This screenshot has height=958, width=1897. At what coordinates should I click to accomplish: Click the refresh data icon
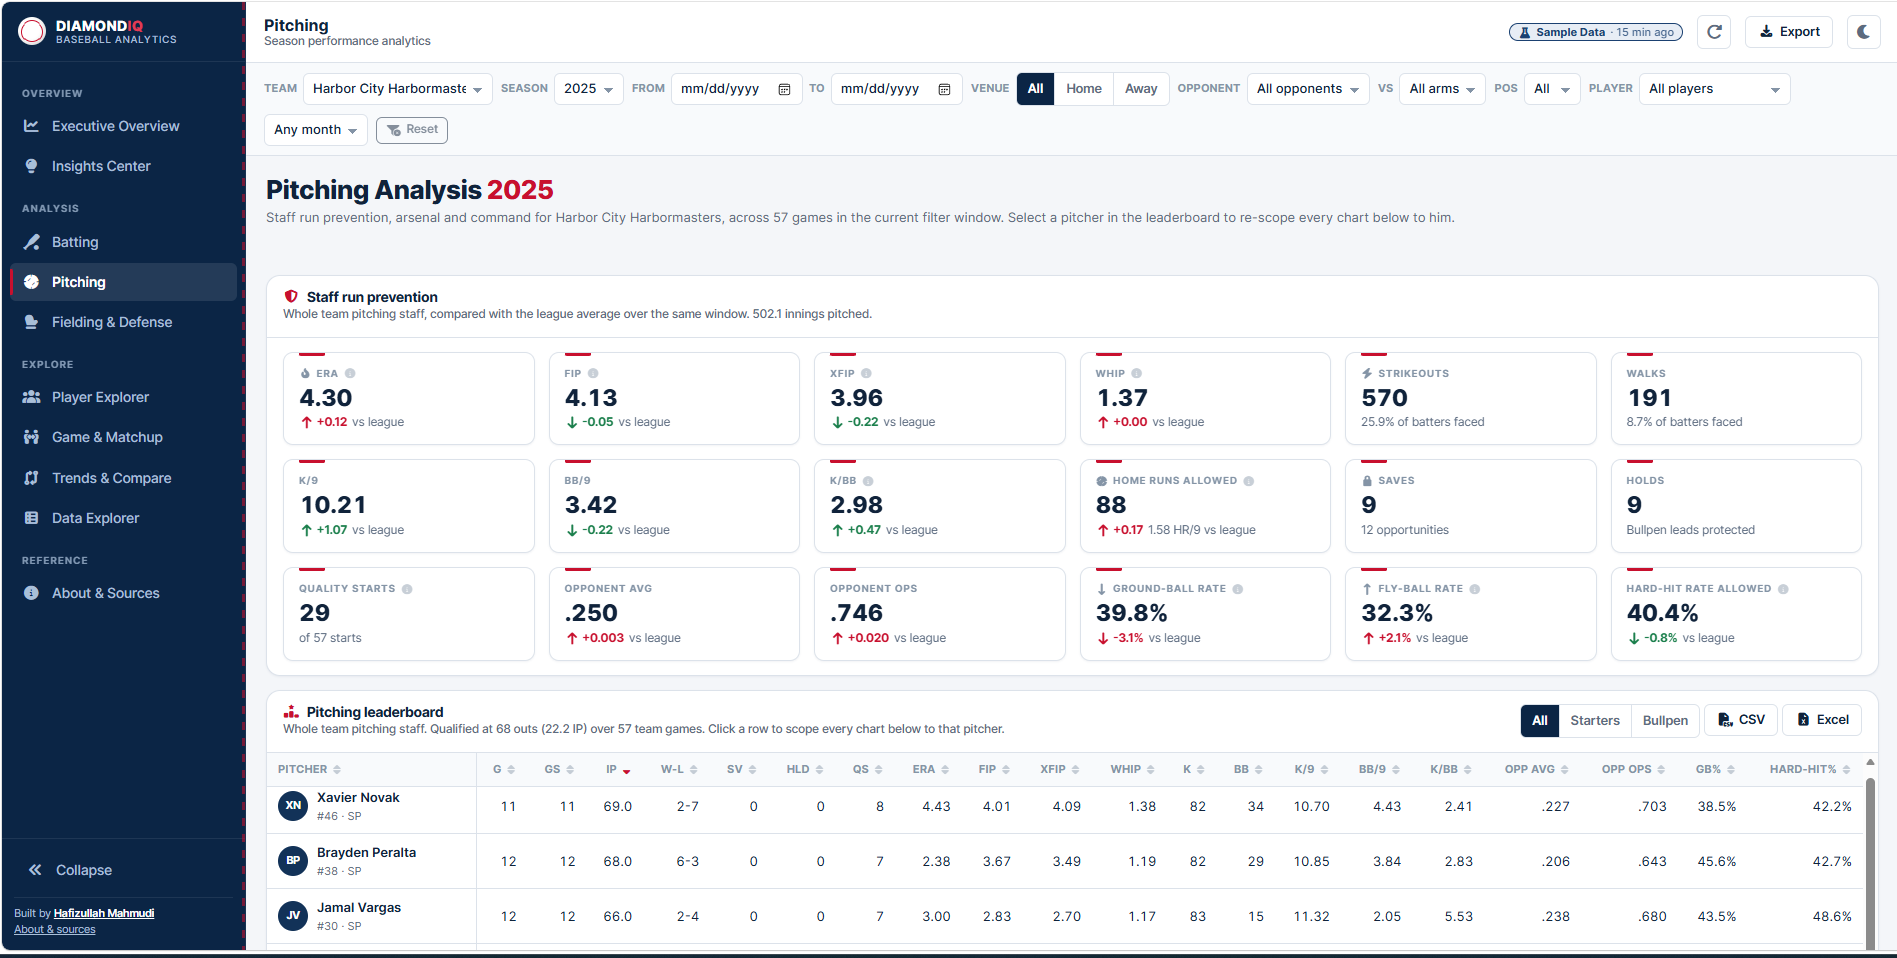click(x=1714, y=32)
